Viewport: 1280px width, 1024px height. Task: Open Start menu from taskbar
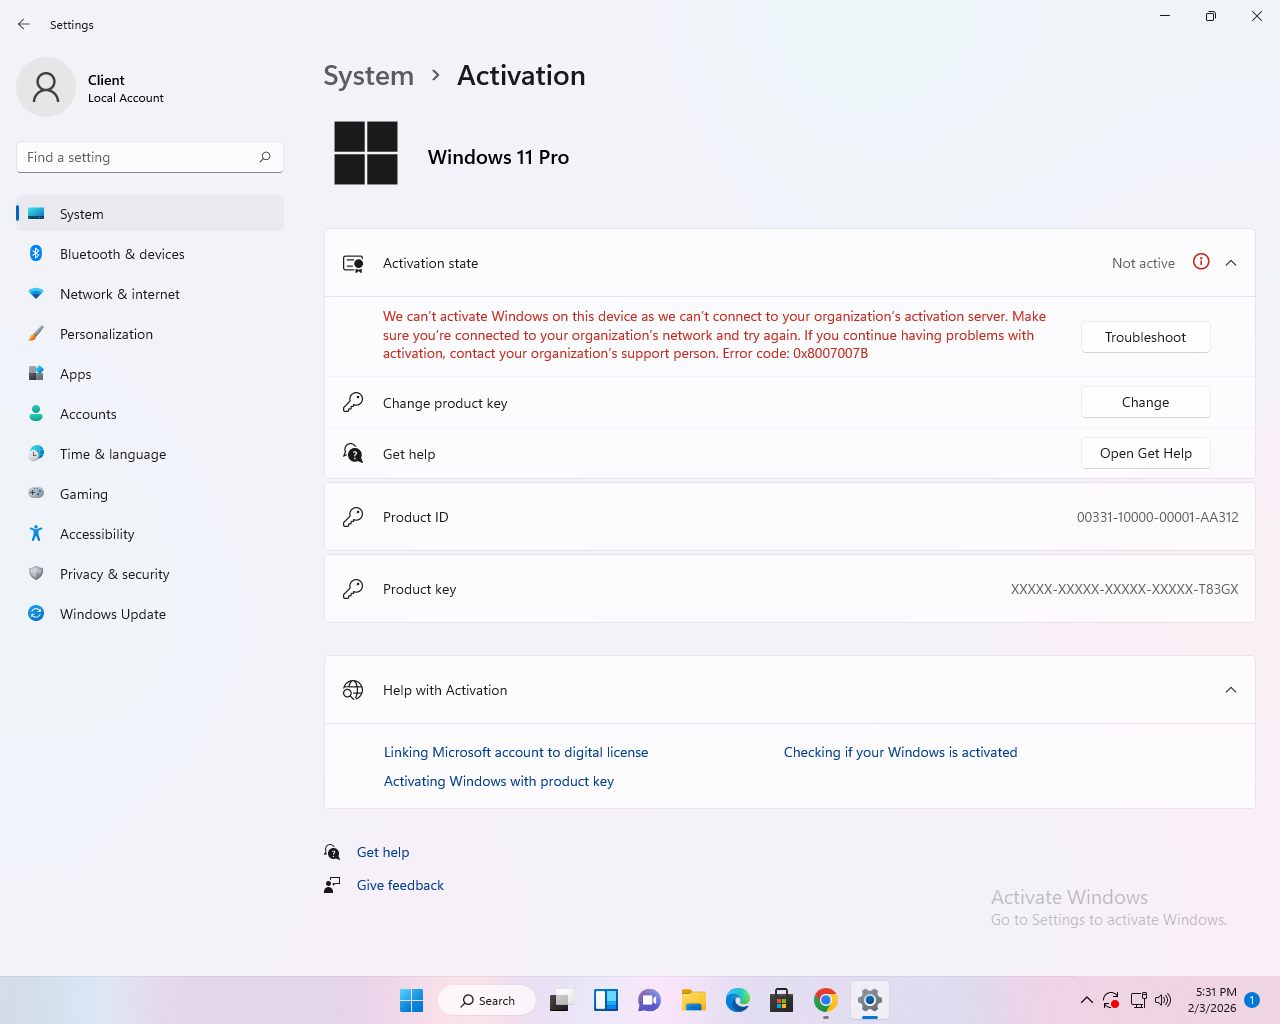[x=411, y=1000]
